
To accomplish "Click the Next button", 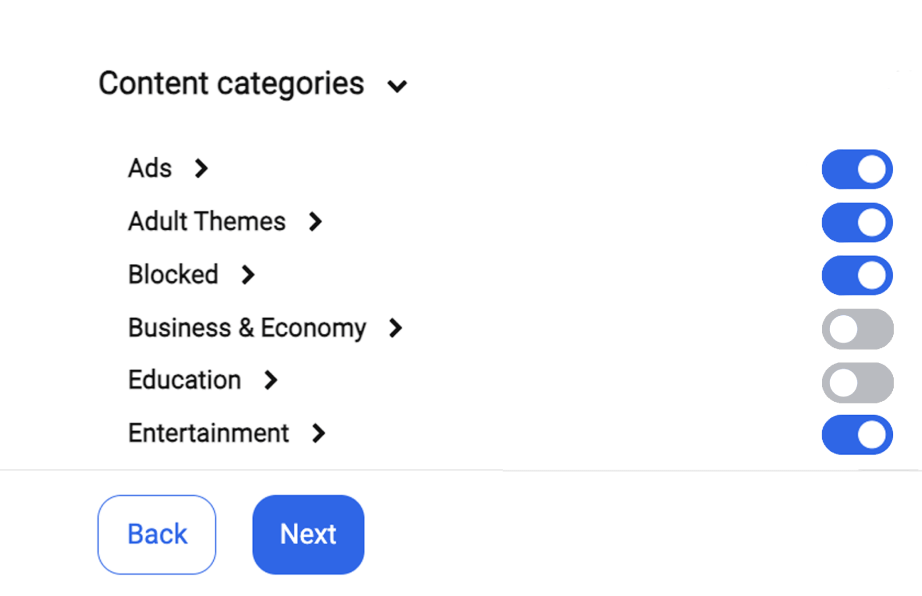I will point(308,534).
